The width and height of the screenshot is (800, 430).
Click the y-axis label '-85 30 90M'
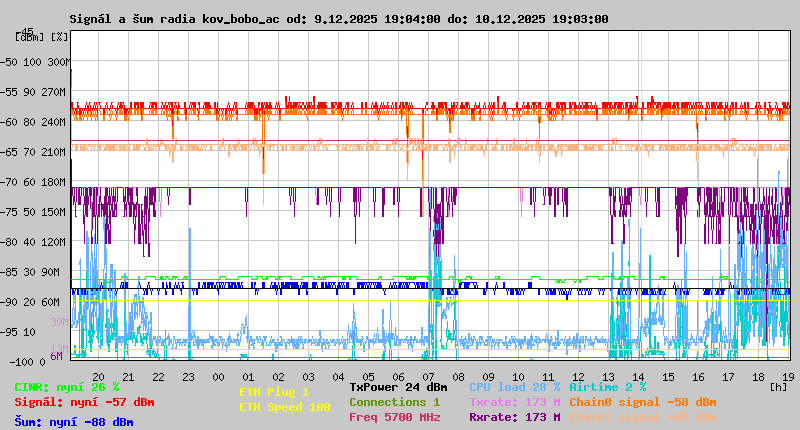pyautogui.click(x=30, y=272)
